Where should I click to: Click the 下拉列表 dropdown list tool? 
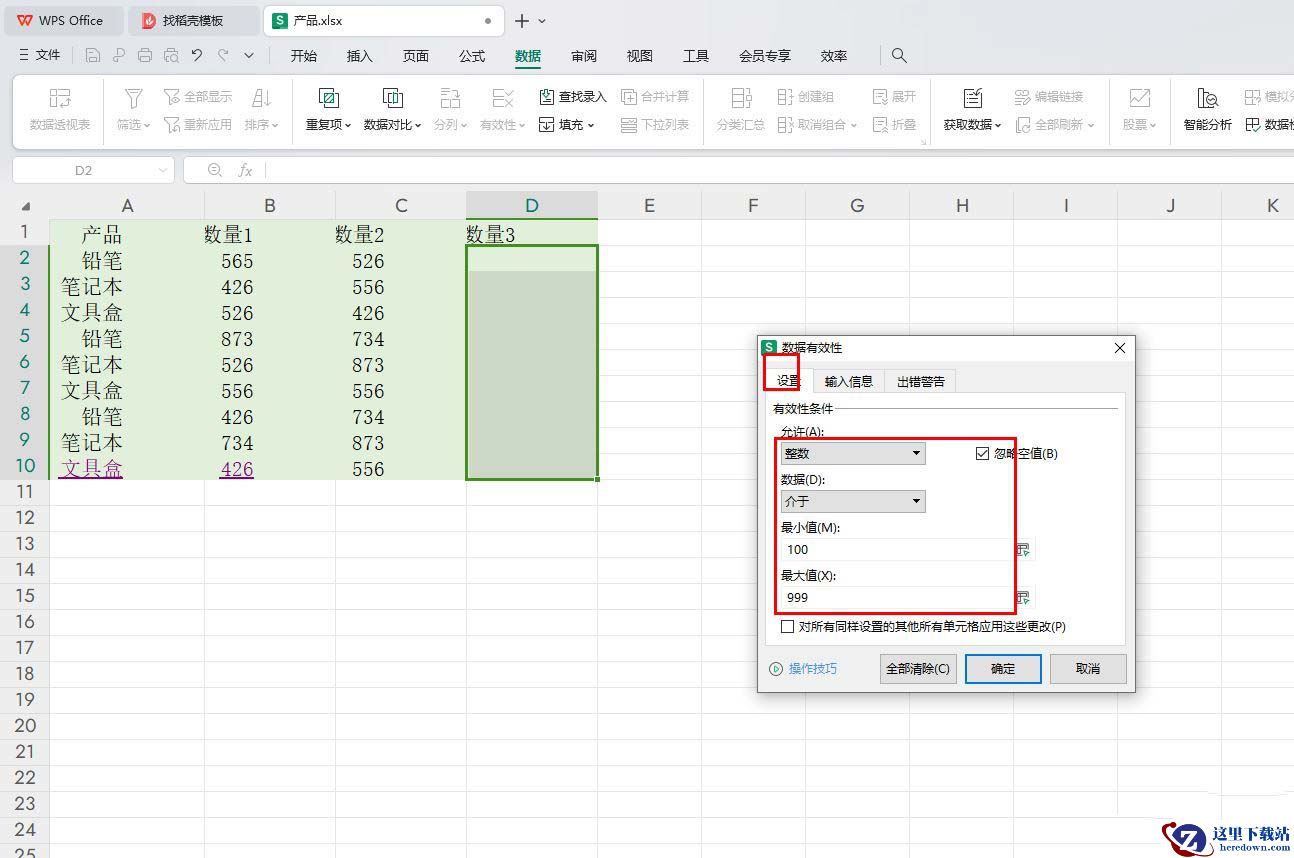(x=656, y=125)
